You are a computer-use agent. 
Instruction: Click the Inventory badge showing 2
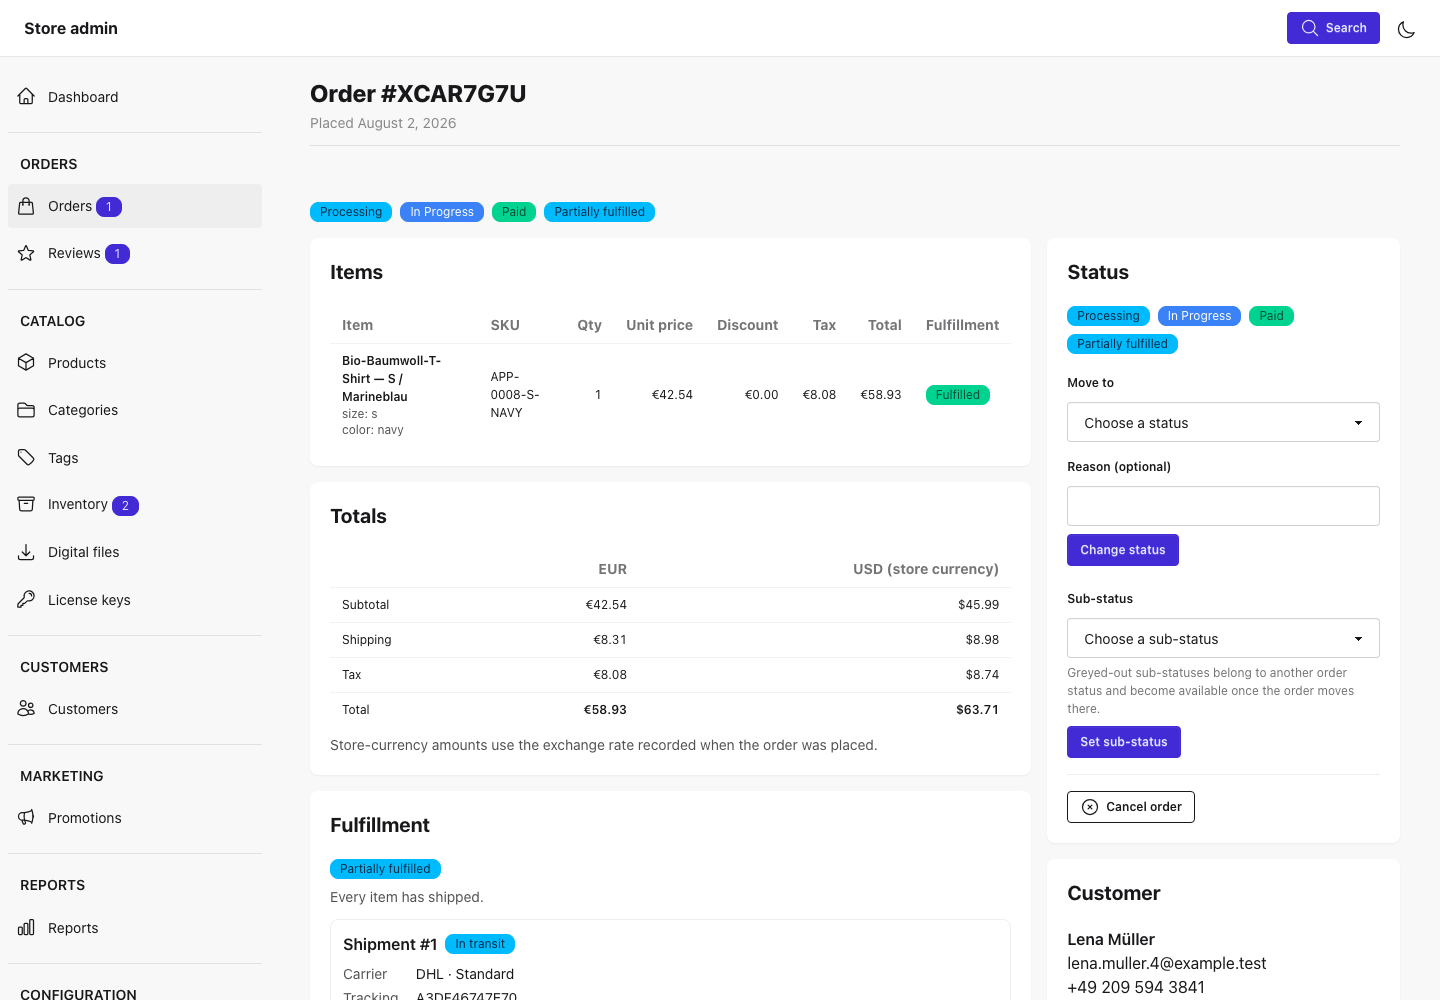click(125, 506)
